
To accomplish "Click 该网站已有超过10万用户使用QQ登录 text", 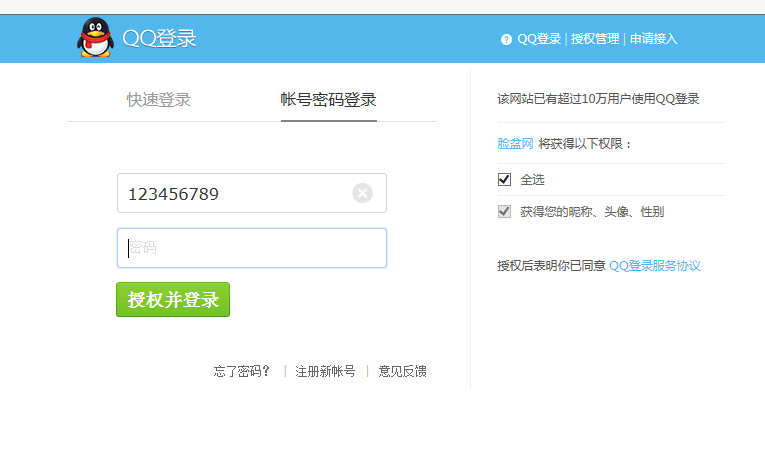I will tap(598, 99).
